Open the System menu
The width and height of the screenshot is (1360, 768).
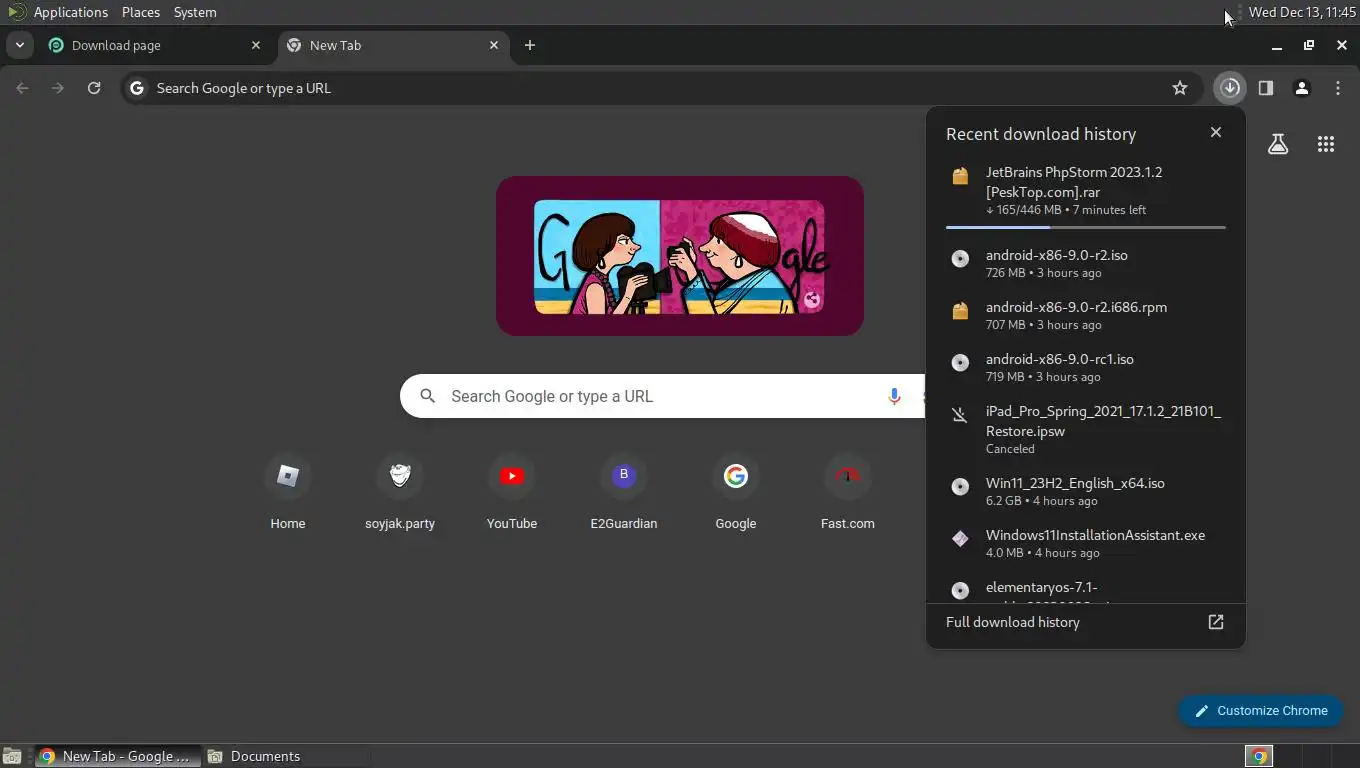pyautogui.click(x=195, y=12)
